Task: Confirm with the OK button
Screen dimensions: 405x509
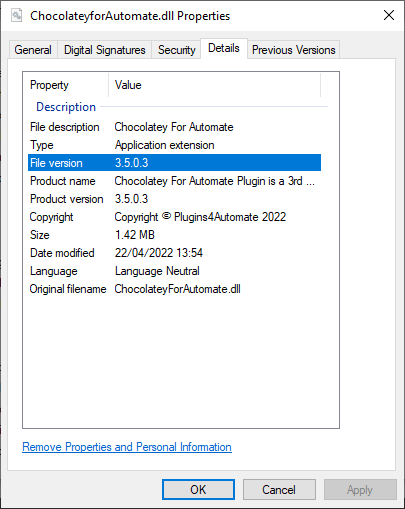Action: tap(198, 490)
